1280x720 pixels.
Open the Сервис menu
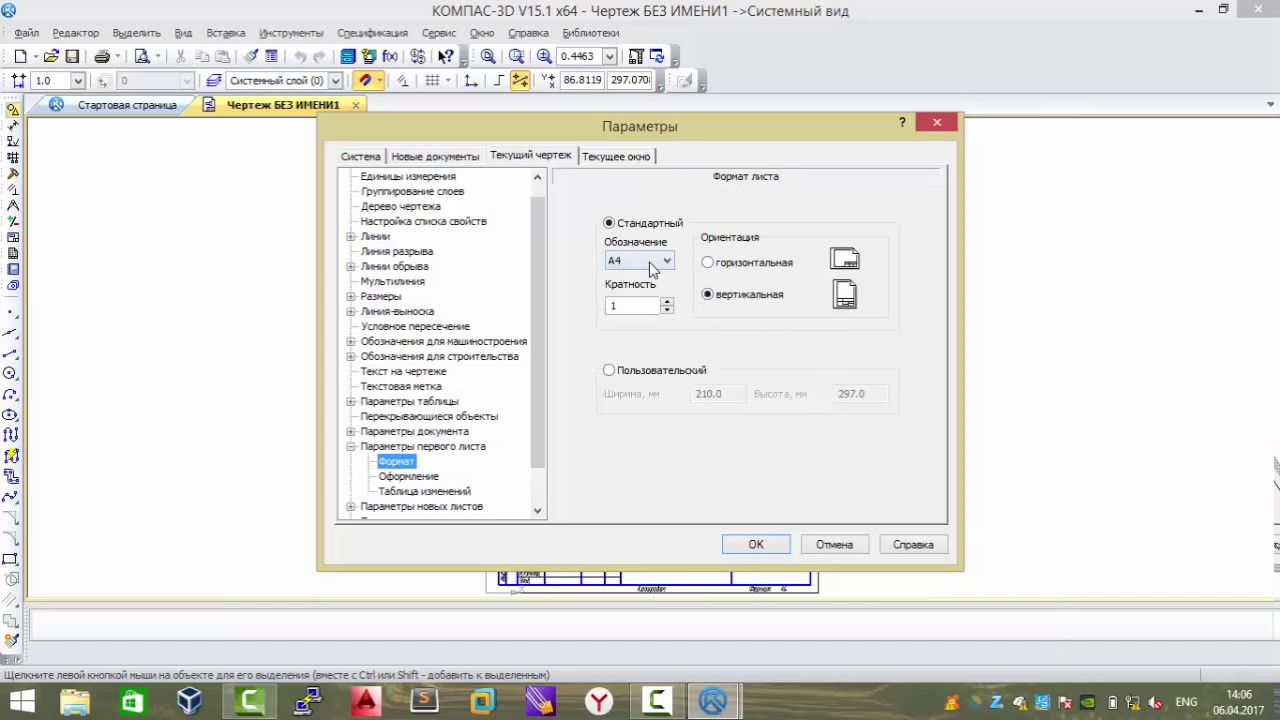point(439,33)
